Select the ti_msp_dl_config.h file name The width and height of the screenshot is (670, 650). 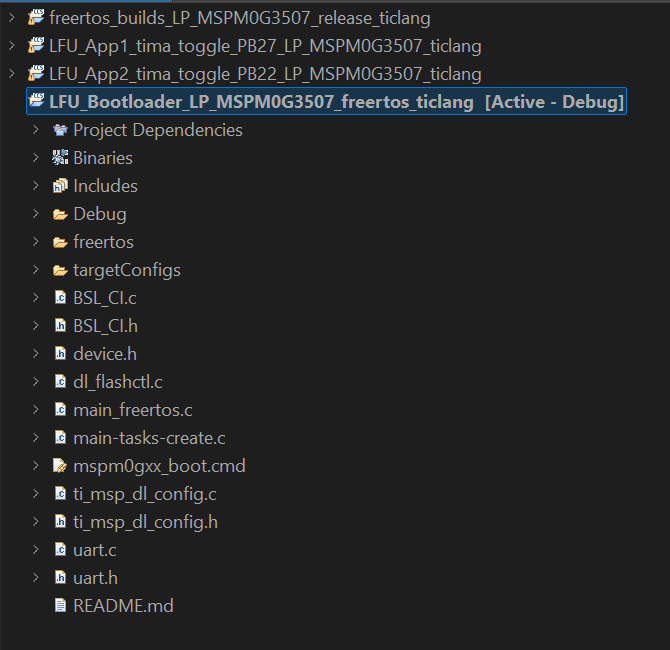146,522
